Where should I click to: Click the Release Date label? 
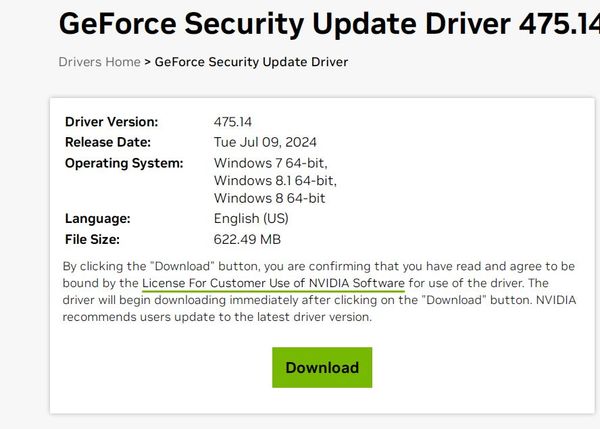[x=108, y=142]
